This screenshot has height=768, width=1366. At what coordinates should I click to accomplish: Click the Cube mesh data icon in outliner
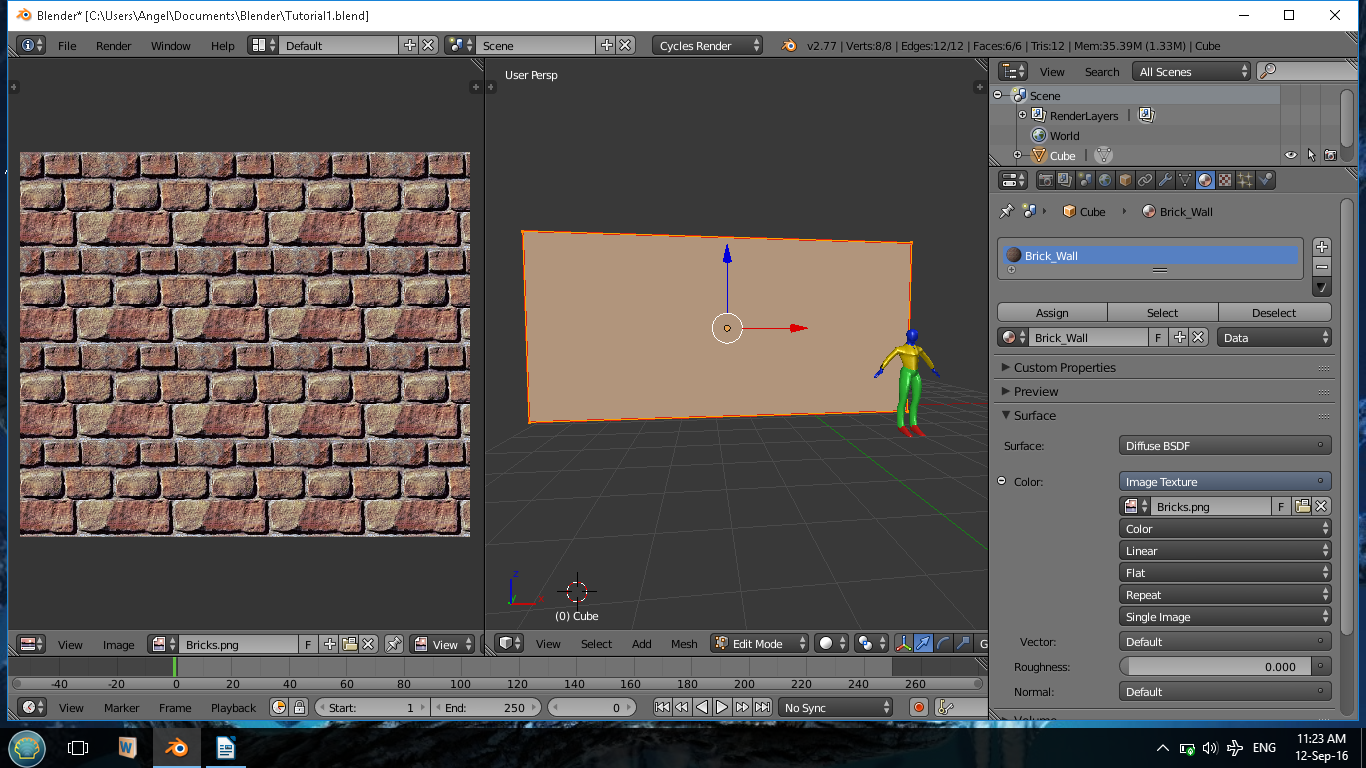coord(1103,155)
